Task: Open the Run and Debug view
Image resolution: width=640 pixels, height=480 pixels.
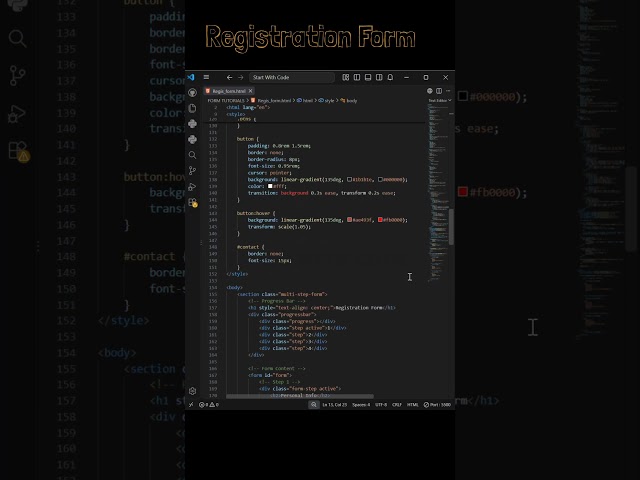Action: [x=192, y=187]
